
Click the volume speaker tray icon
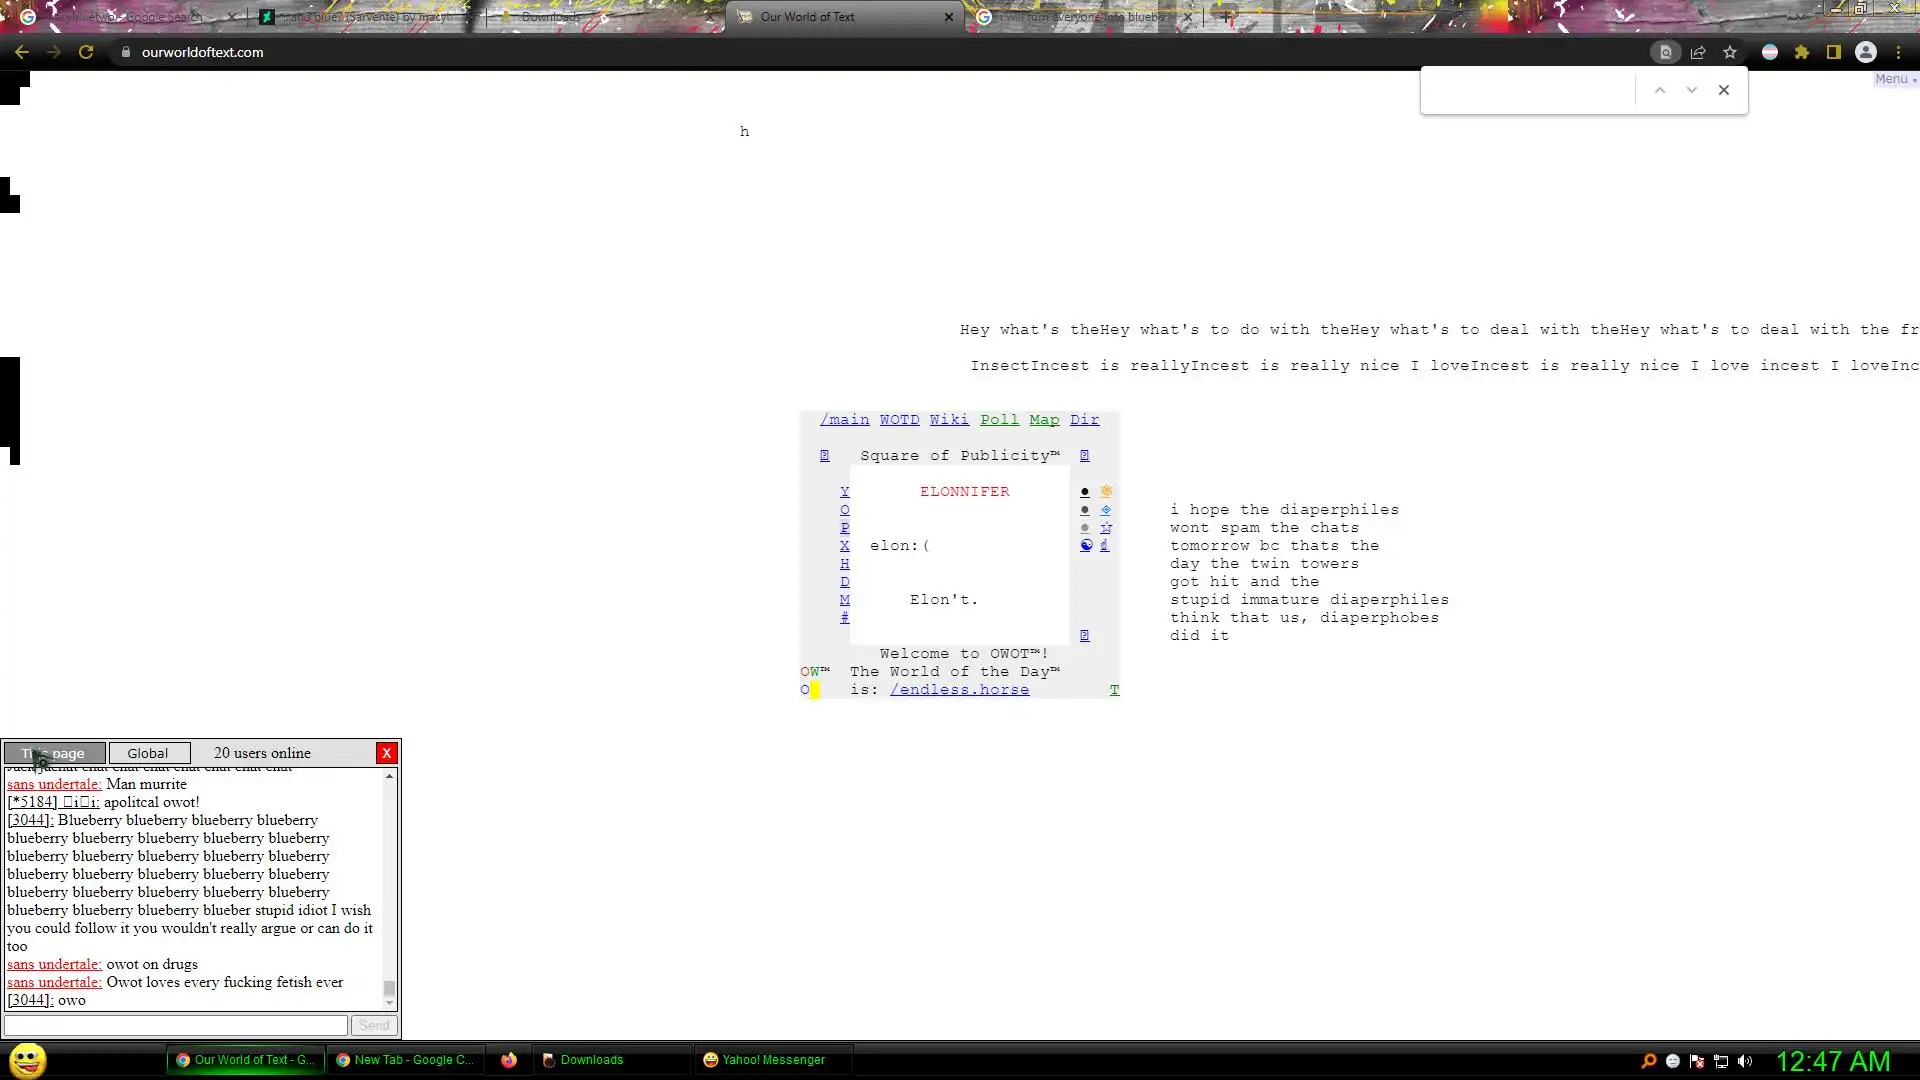click(x=1745, y=1061)
